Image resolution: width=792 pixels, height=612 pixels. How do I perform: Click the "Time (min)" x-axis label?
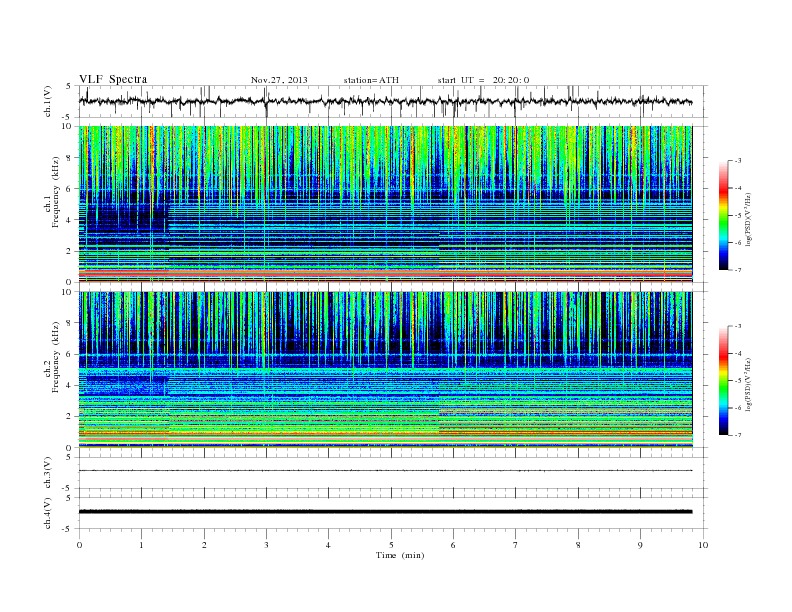400,555
